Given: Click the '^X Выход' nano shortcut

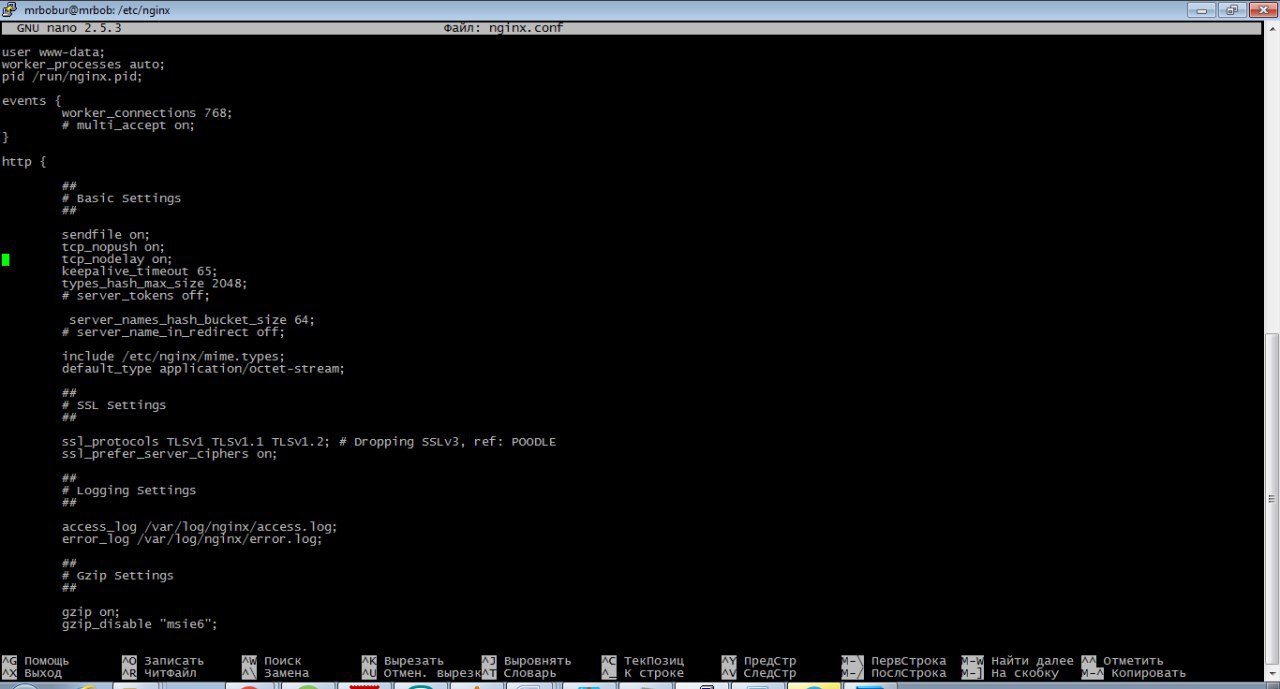Looking at the screenshot, I should (32, 672).
